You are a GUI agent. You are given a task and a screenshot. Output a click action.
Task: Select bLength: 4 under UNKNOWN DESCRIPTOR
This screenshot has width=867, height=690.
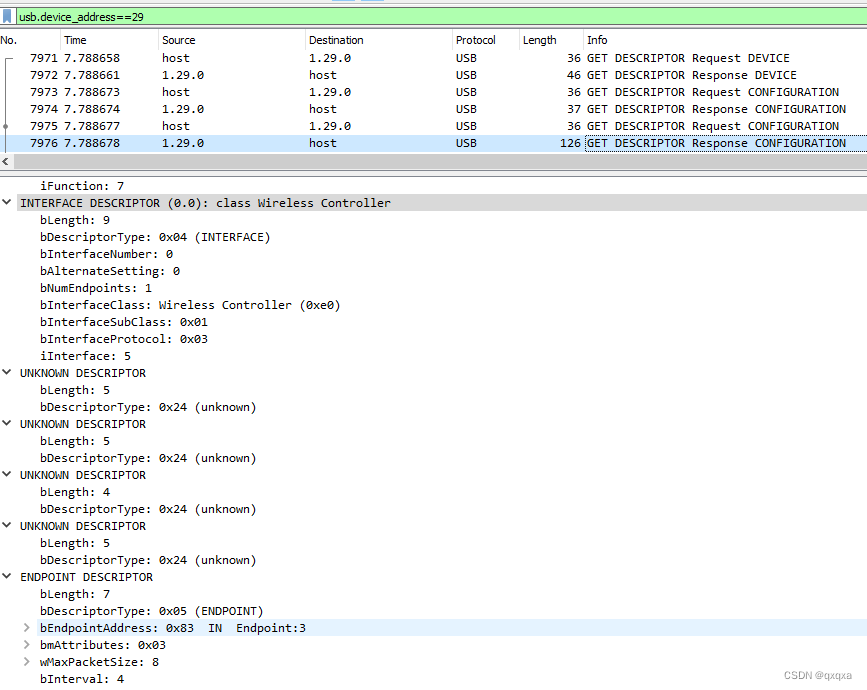pyautogui.click(x=75, y=492)
